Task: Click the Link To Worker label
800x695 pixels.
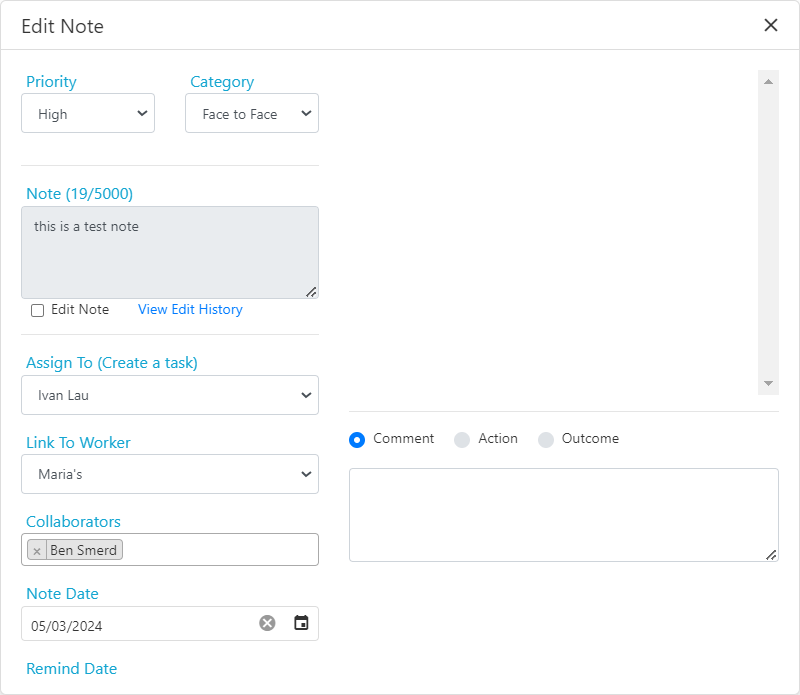Action: tap(78, 442)
